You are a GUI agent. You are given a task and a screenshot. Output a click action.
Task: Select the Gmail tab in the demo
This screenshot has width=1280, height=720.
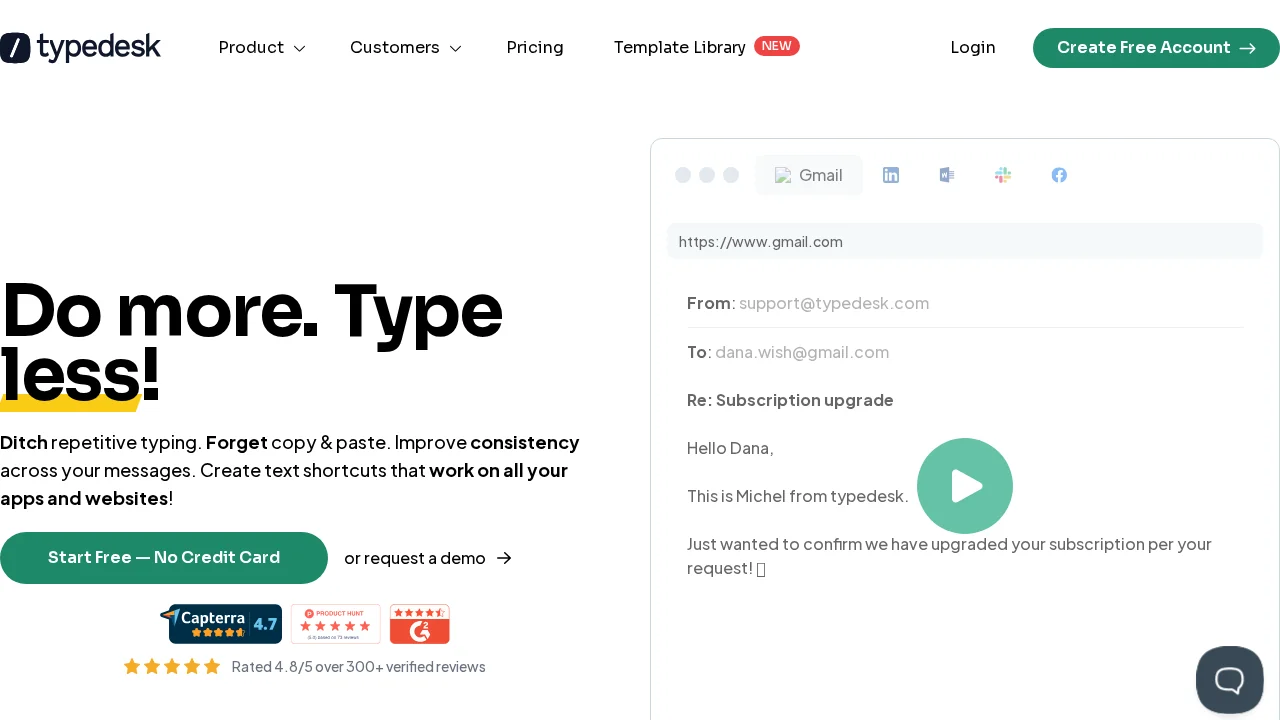click(x=809, y=175)
